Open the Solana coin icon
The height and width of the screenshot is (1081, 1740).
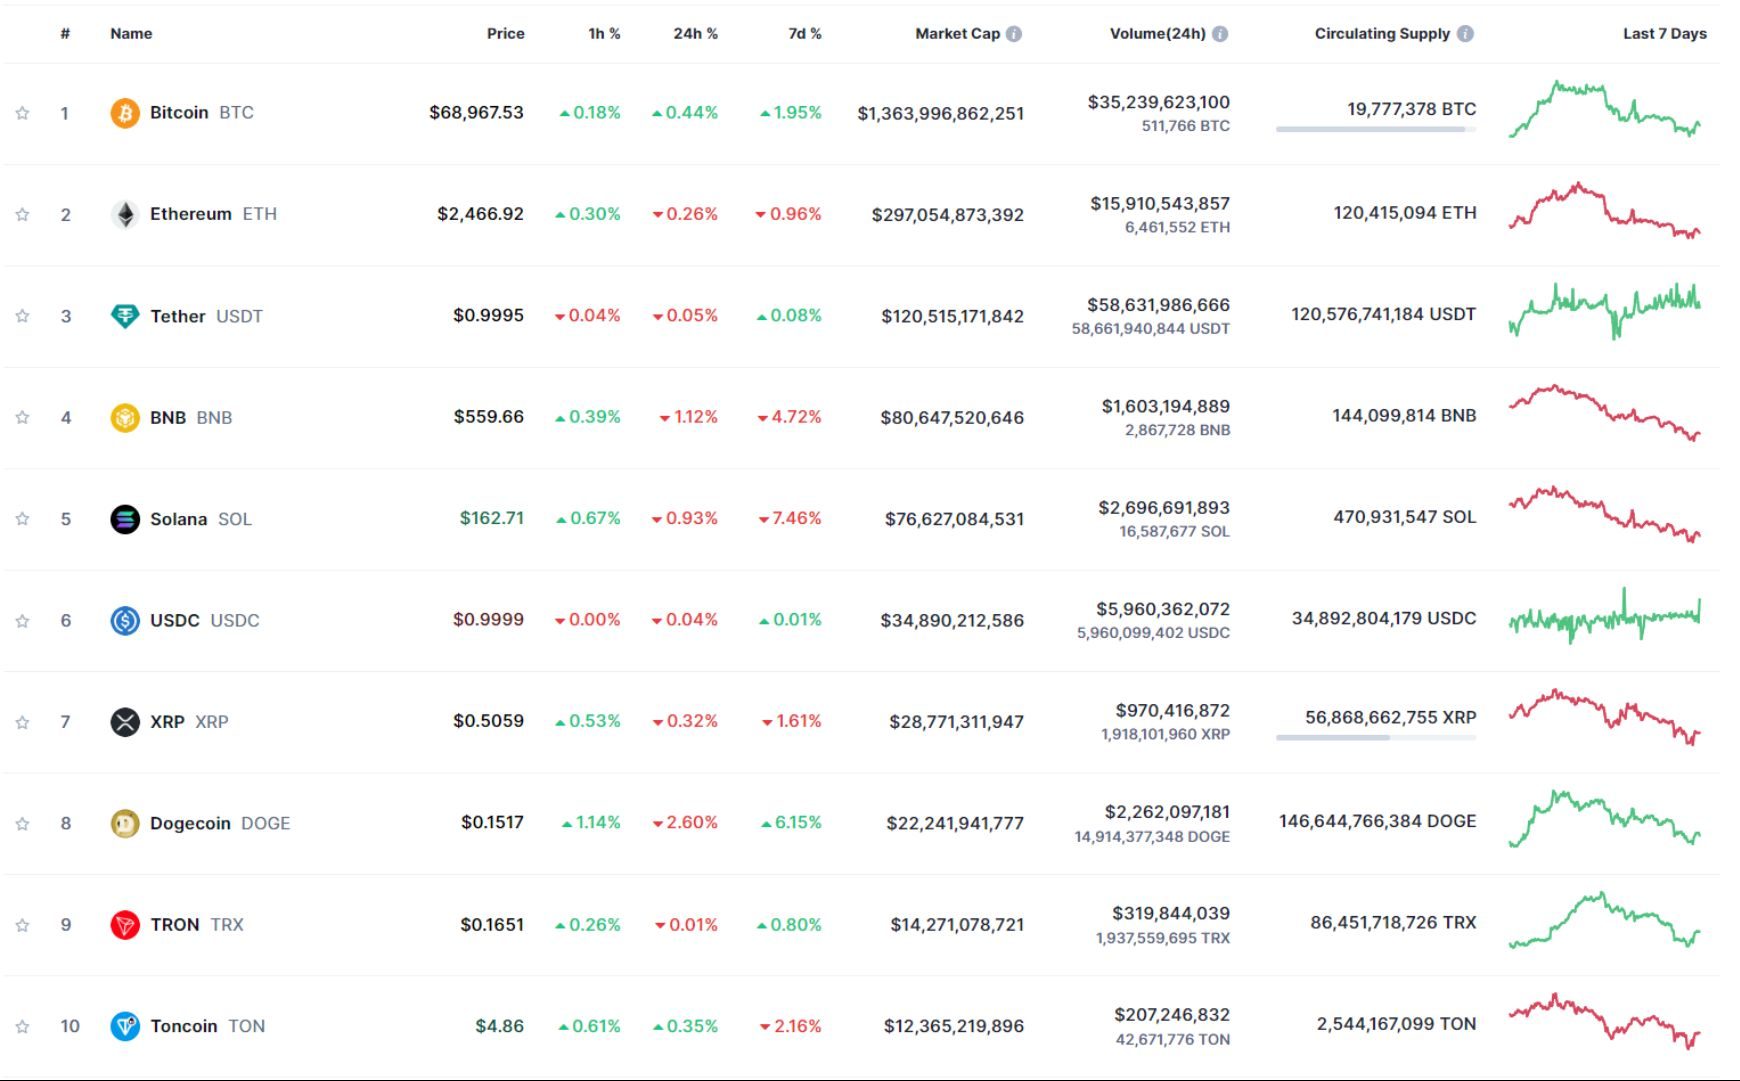123,518
